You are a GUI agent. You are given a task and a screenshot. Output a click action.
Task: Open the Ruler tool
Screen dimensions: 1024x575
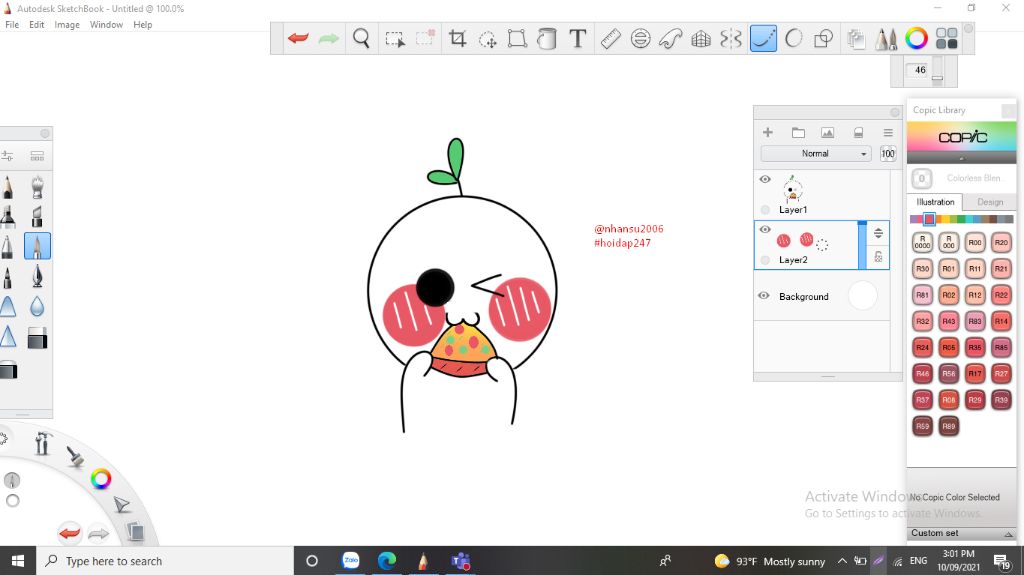[x=610, y=39]
